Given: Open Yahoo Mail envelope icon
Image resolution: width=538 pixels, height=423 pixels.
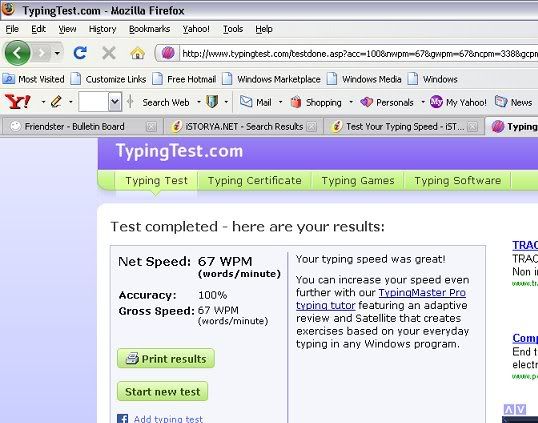Looking at the screenshot, I should (246, 102).
